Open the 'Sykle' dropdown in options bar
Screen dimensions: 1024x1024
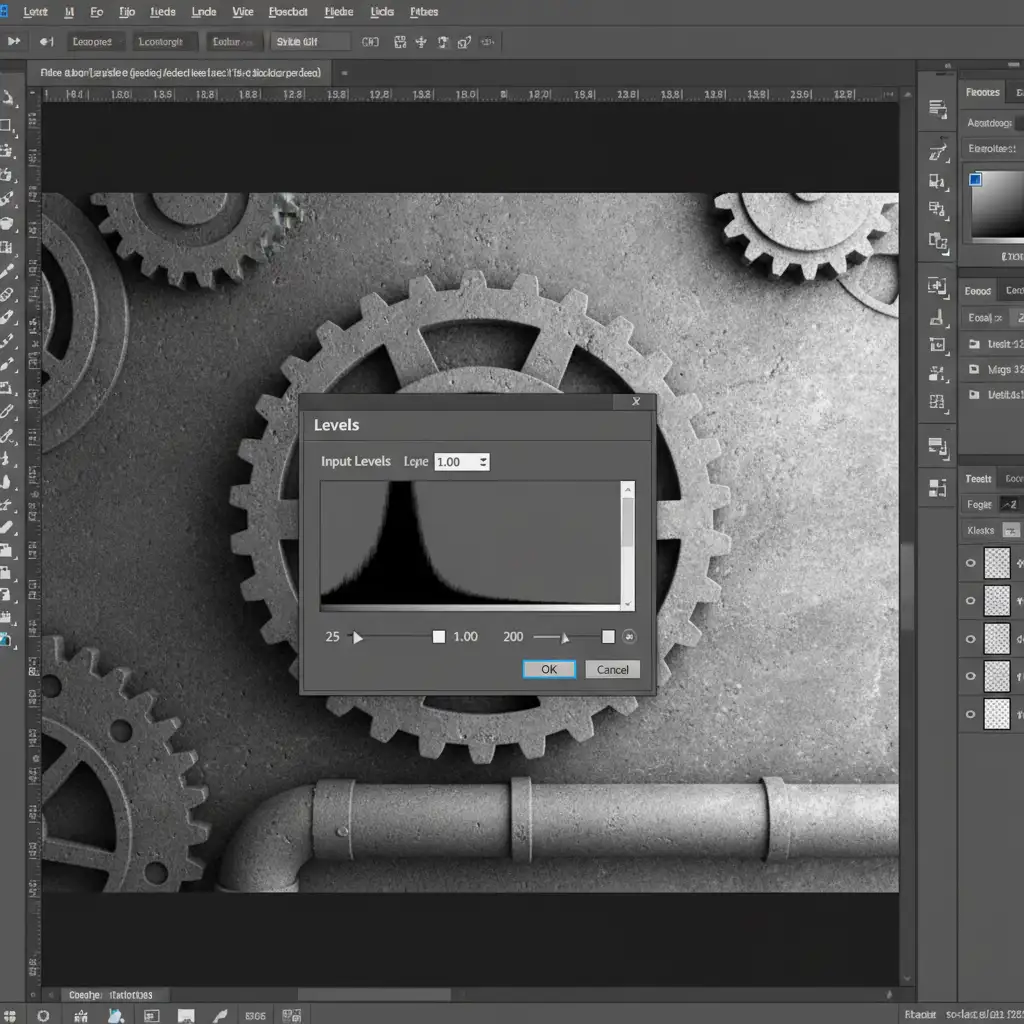pos(312,42)
